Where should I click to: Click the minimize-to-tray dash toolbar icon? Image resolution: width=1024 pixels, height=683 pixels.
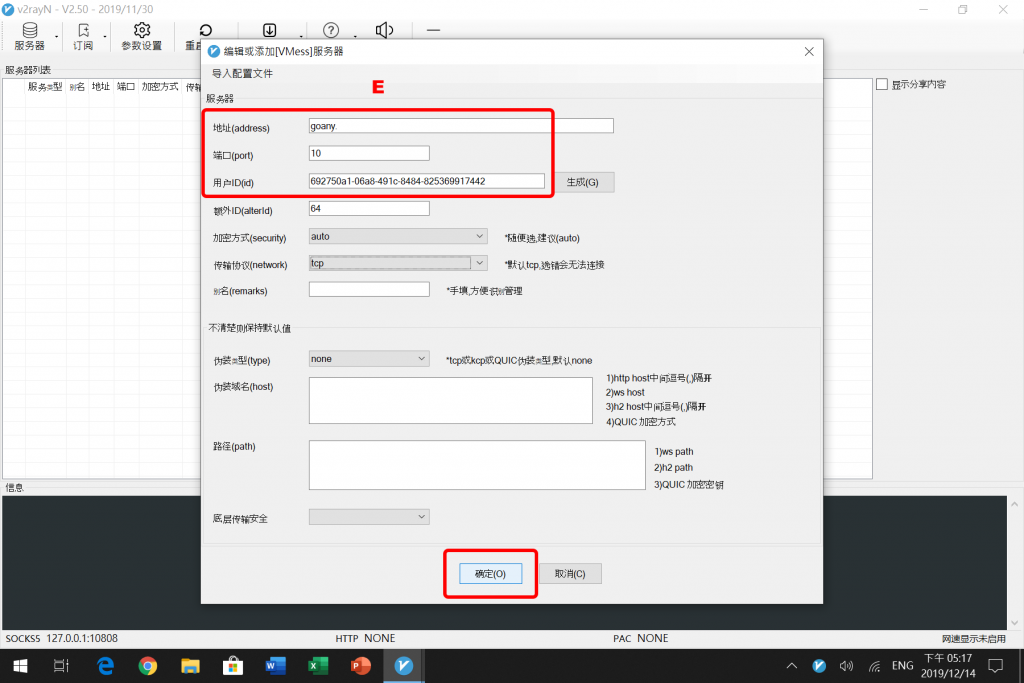point(433,30)
